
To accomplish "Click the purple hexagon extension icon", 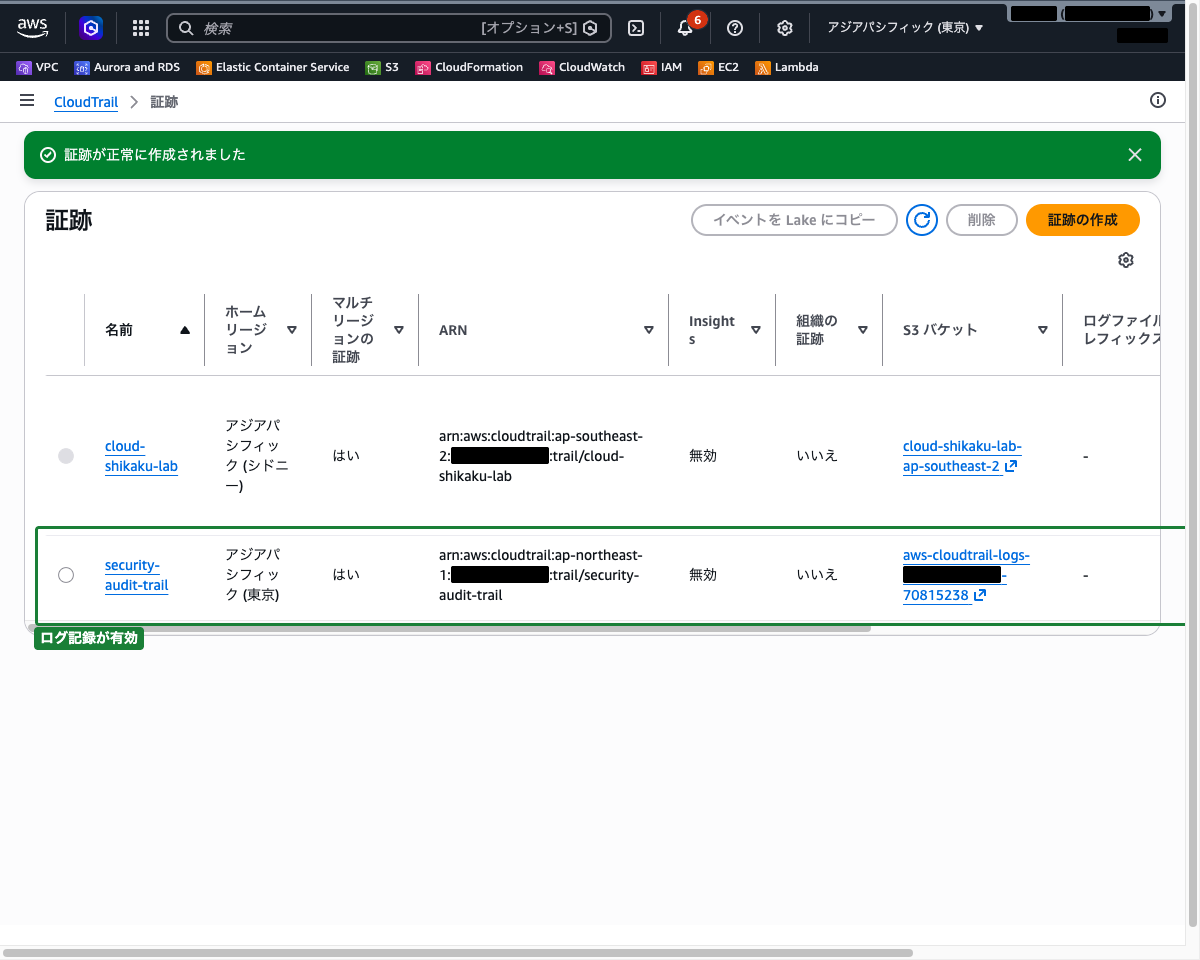I will pos(91,28).
